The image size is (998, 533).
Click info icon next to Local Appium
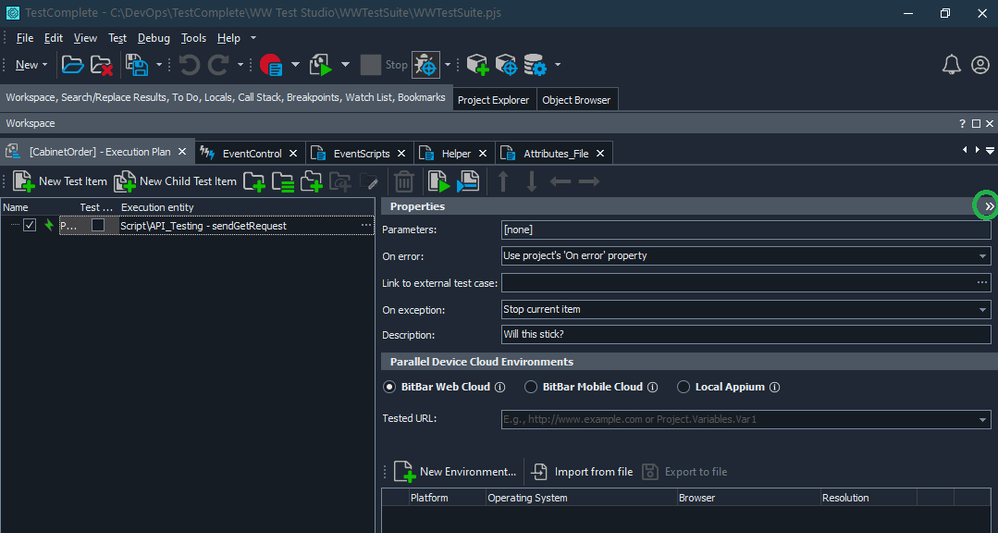[775, 387]
